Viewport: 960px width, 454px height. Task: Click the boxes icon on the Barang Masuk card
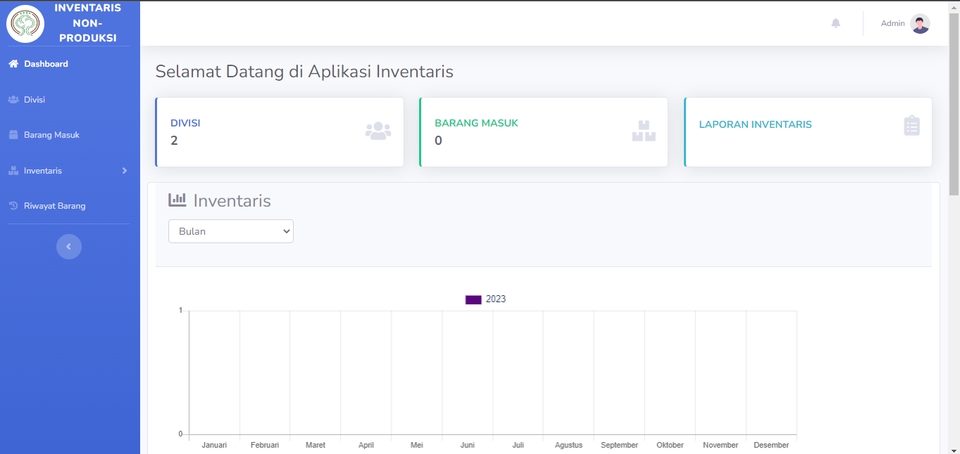(643, 131)
